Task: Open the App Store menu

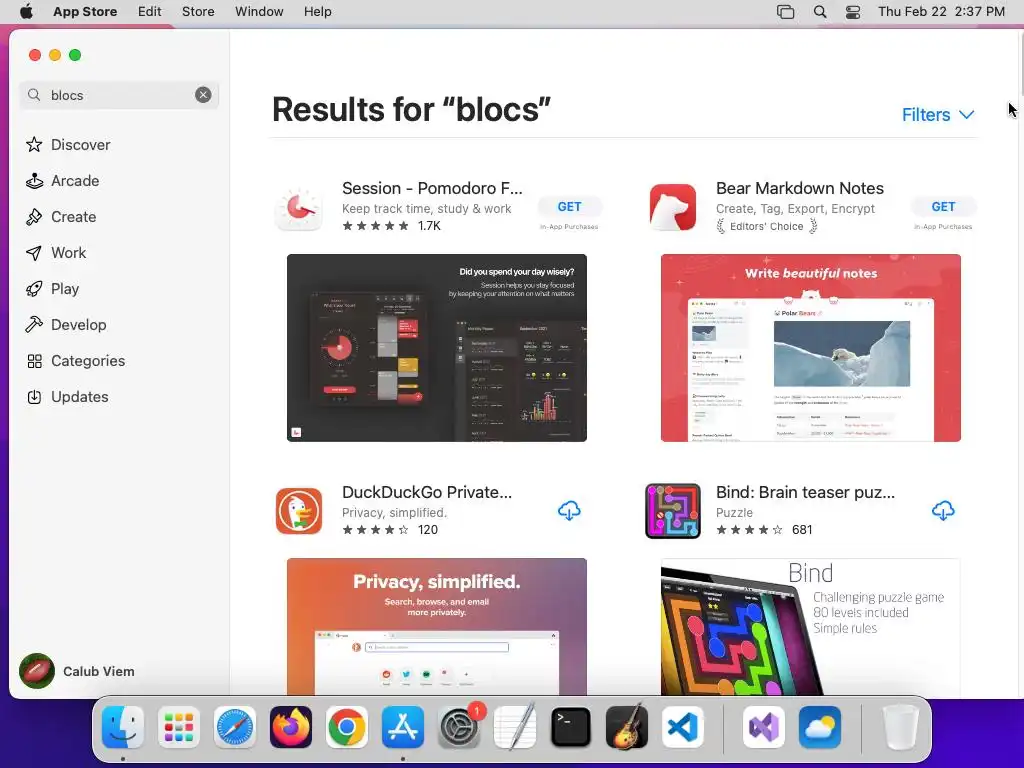Action: click(85, 12)
